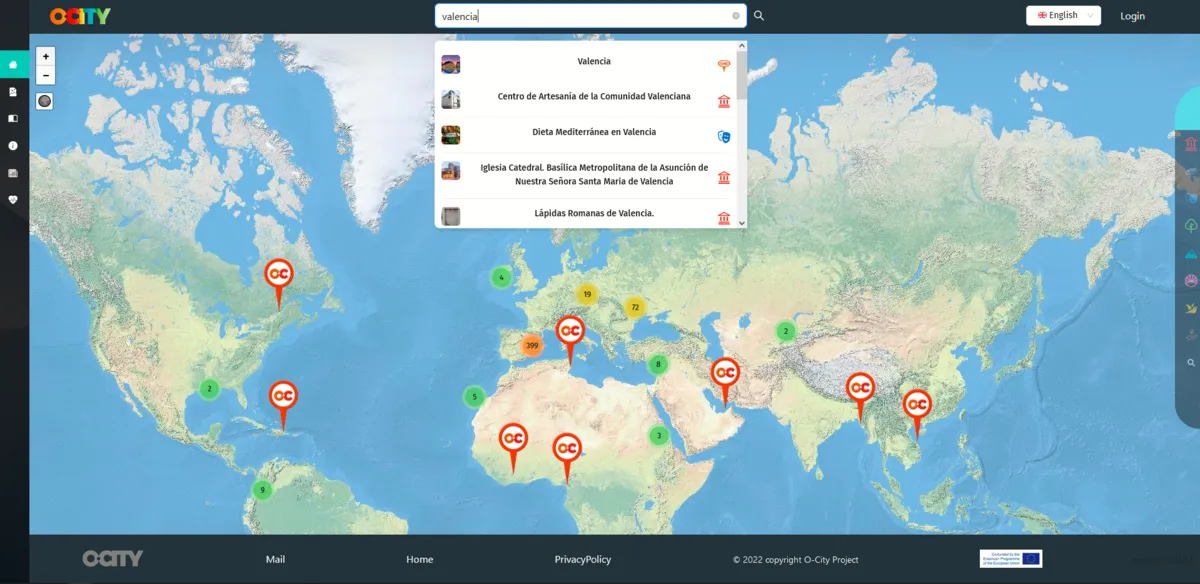This screenshot has height=584, width=1200.
Task: Click thumbnail of Valencia result
Action: tap(451, 64)
